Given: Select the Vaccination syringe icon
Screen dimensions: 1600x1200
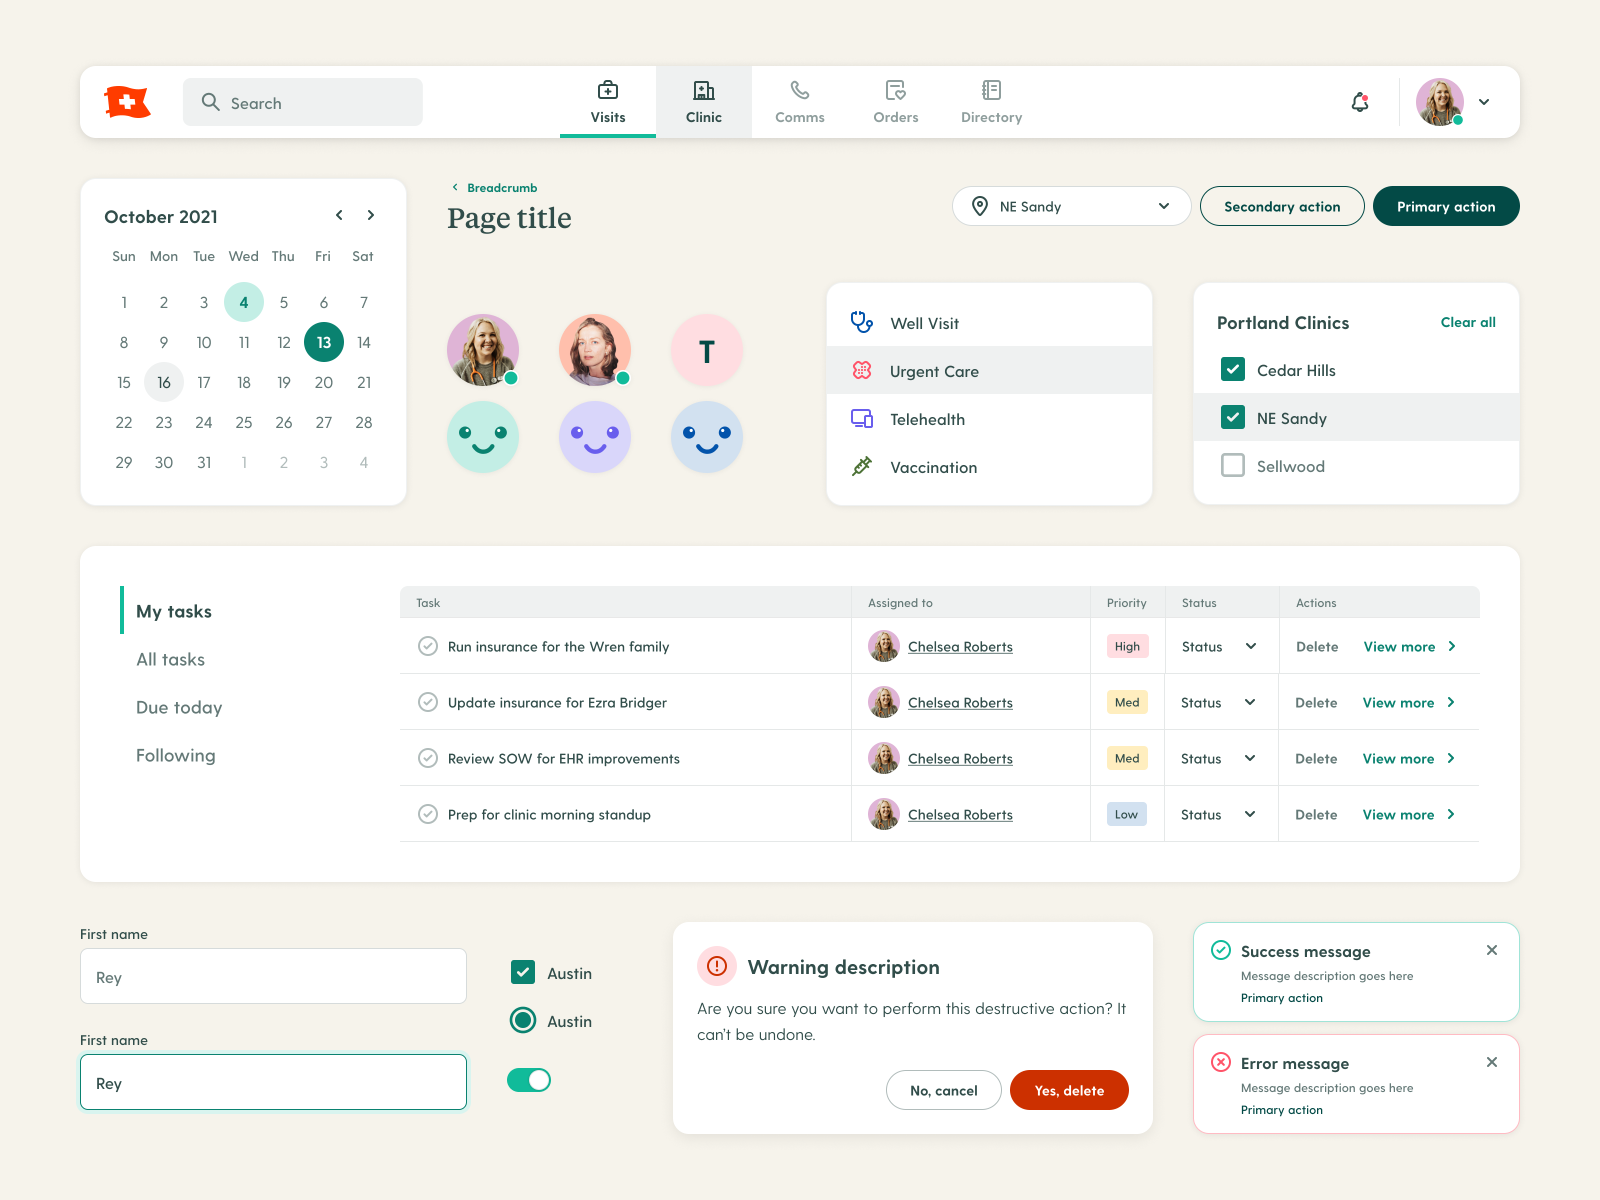Looking at the screenshot, I should click(x=861, y=466).
